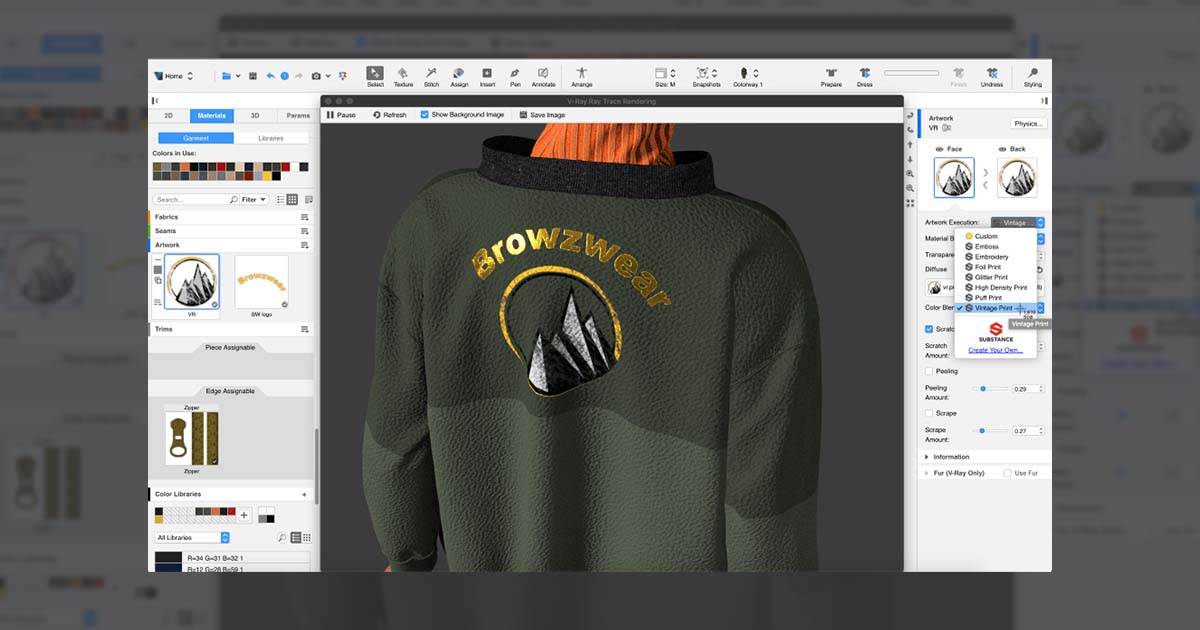Image resolution: width=1200 pixels, height=630 pixels.
Task: Refresh the ray trace rendering
Action: pos(390,115)
